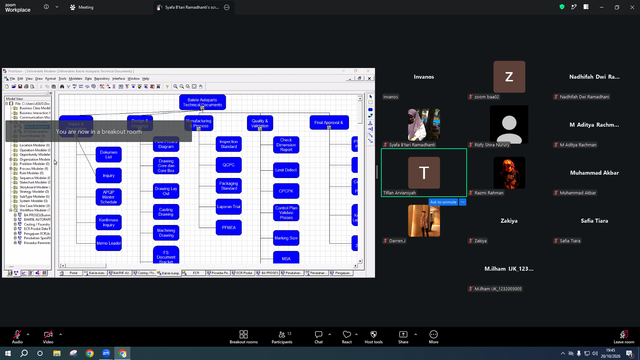Open meeting information icon in title bar
Viewport: 640px width, 360px height.
(x=46, y=7)
